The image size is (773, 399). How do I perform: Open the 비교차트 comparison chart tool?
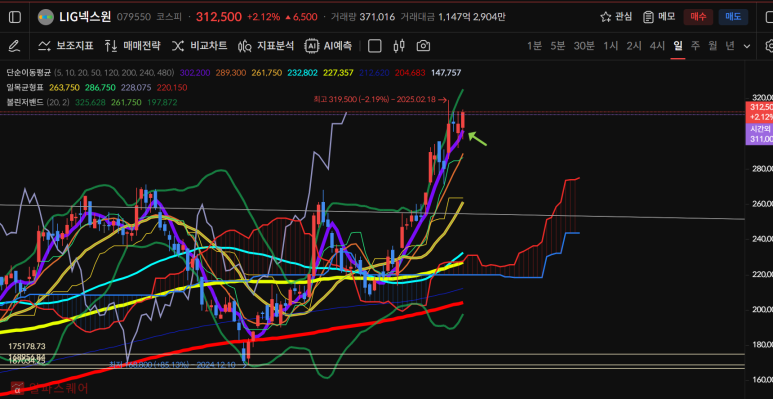click(x=199, y=46)
